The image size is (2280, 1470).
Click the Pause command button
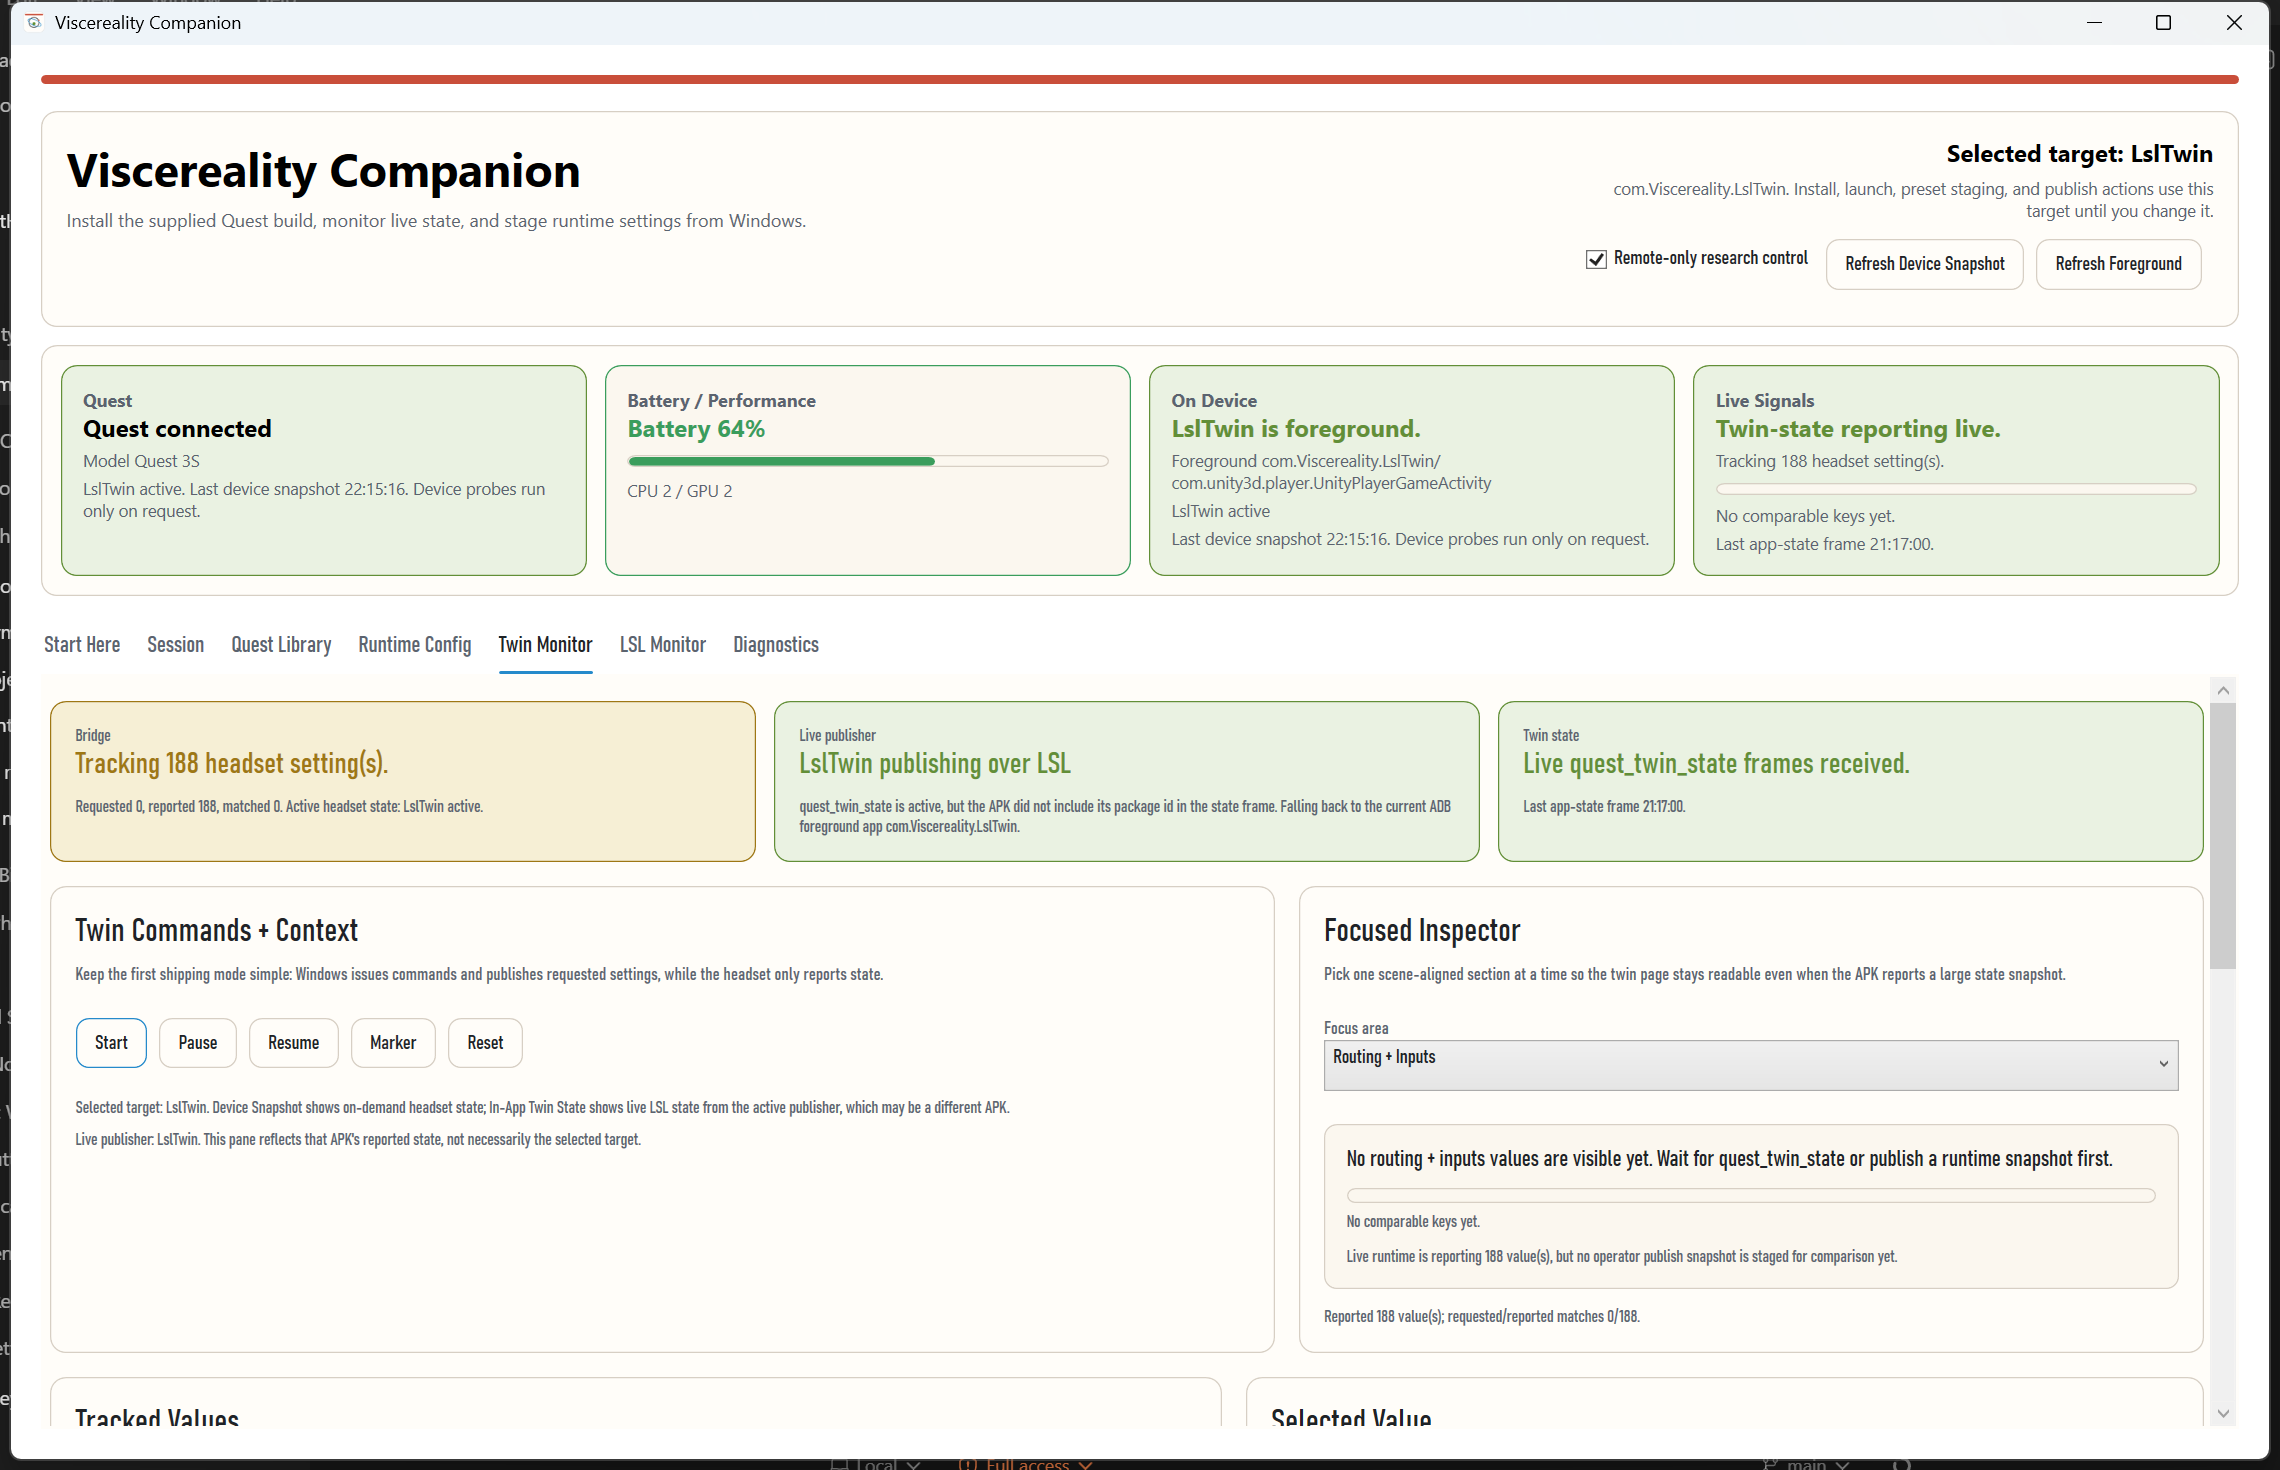pyautogui.click(x=197, y=1043)
